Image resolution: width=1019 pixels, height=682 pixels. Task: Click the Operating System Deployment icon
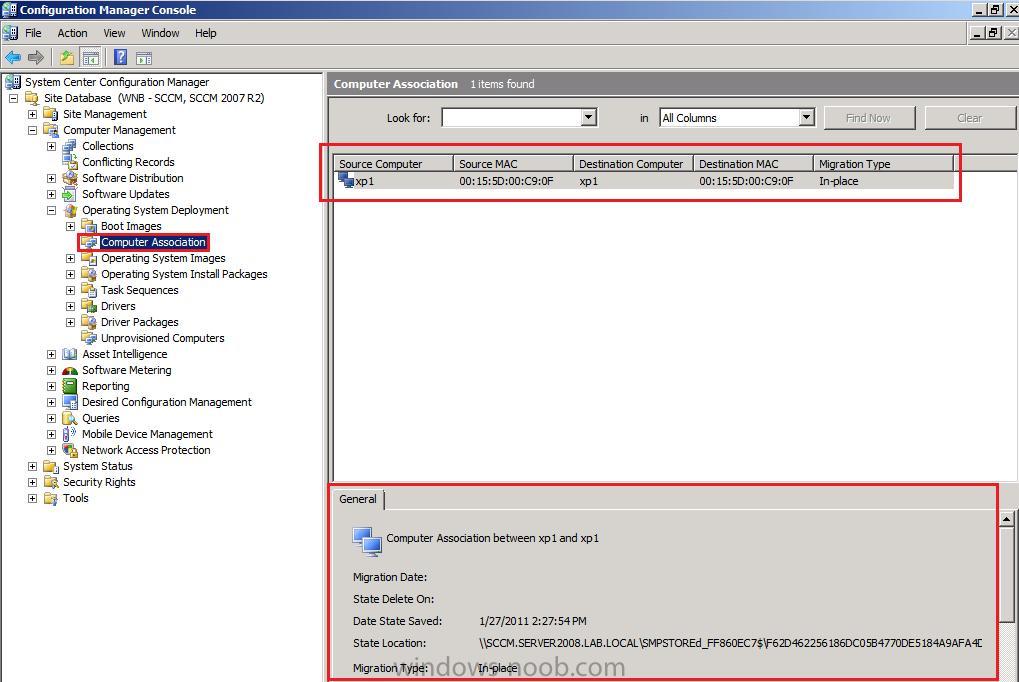70,211
